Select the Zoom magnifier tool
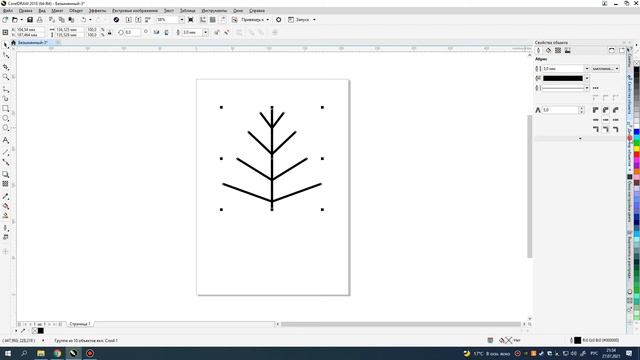The height and width of the screenshot is (360, 640). coord(6,77)
